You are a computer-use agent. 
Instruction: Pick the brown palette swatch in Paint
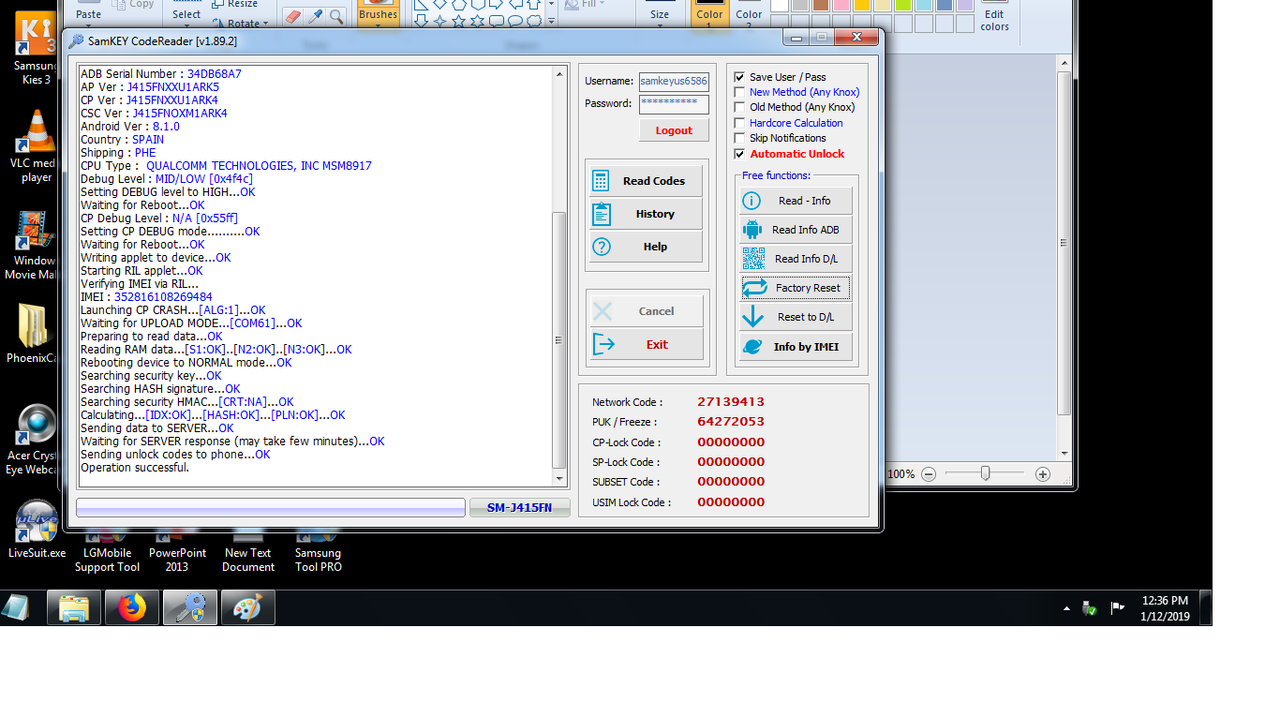(x=820, y=5)
